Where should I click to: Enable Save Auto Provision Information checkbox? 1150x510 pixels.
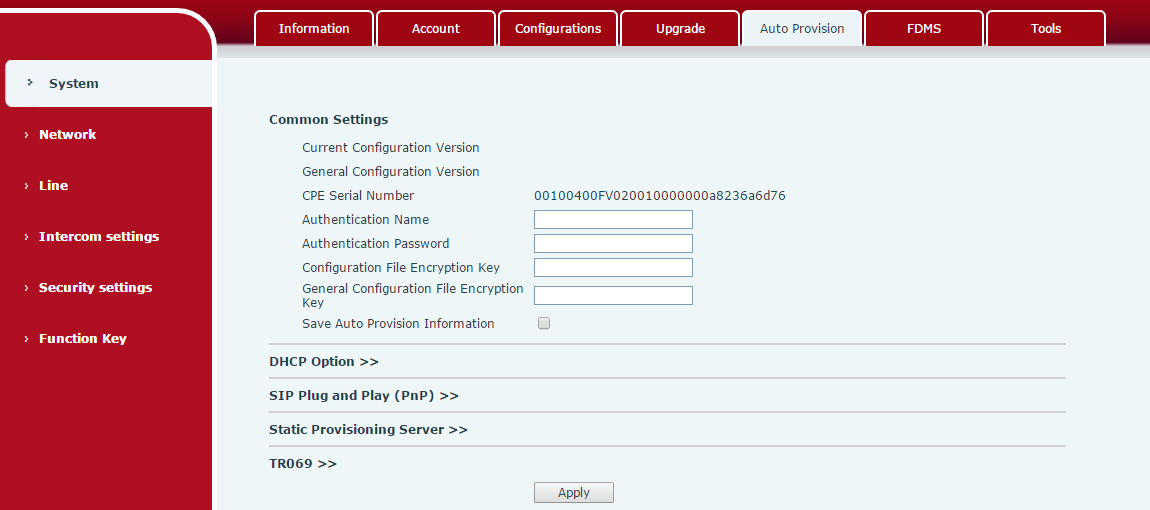(544, 323)
